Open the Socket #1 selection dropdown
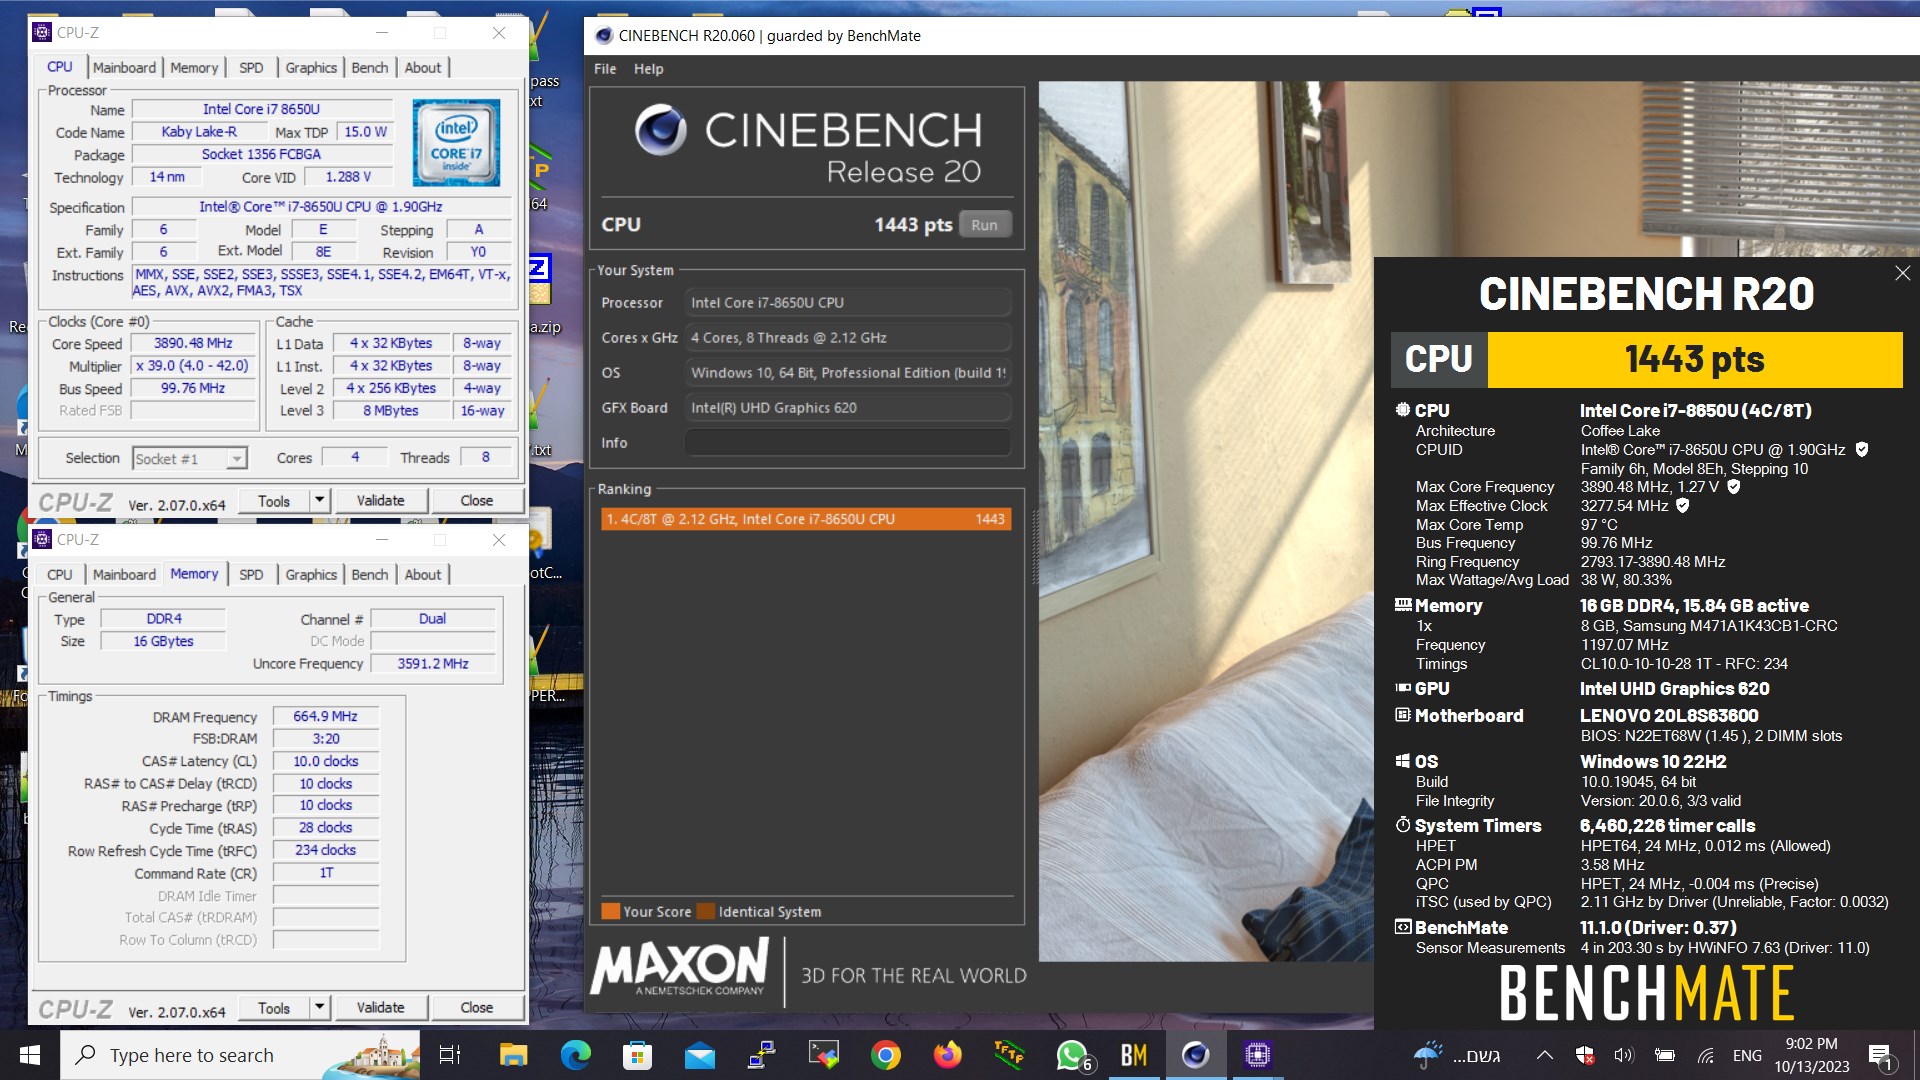The height and width of the screenshot is (1080, 1920). point(190,458)
